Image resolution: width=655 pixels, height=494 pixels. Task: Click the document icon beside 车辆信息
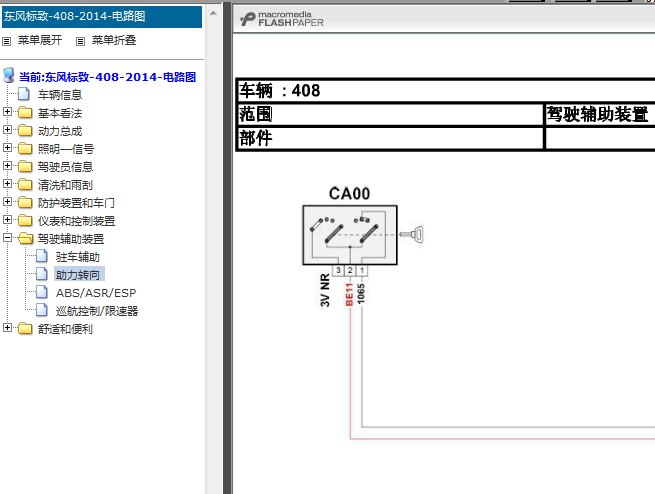pos(24,94)
